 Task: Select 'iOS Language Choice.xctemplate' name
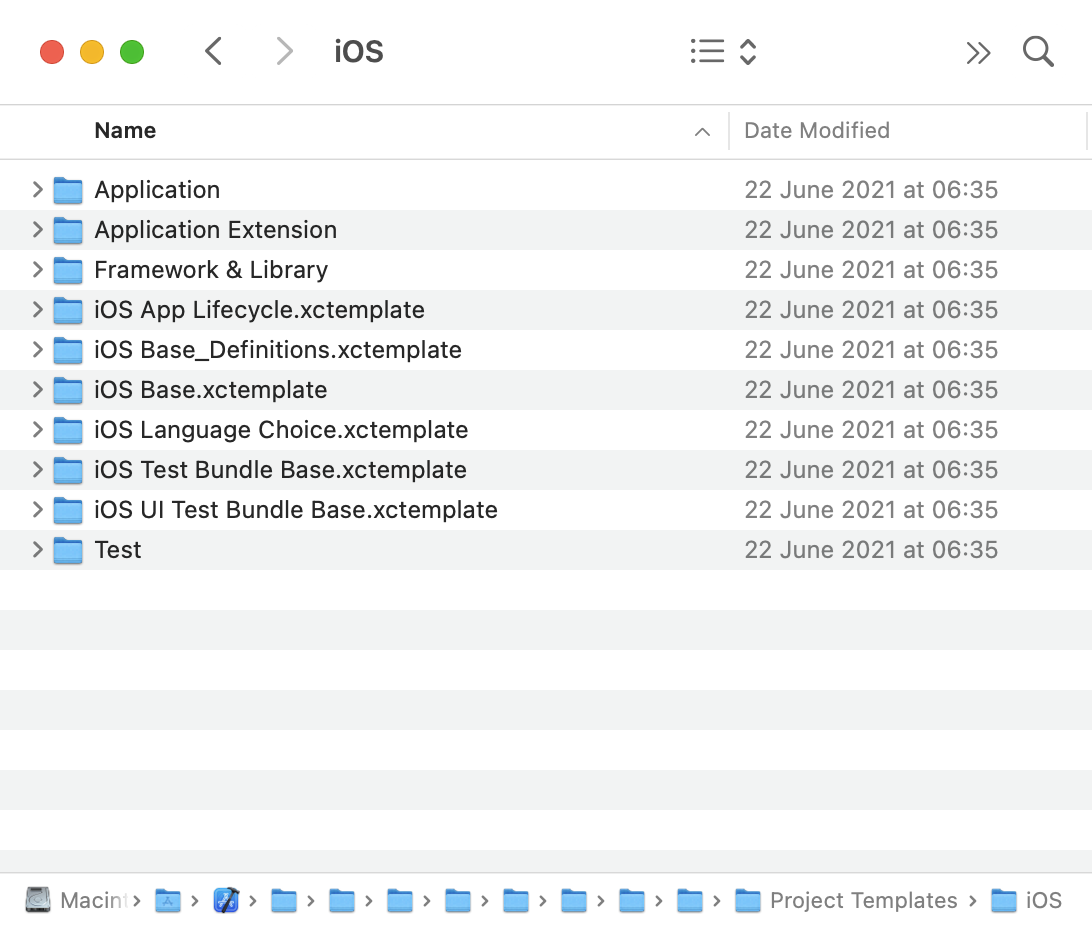tap(281, 430)
